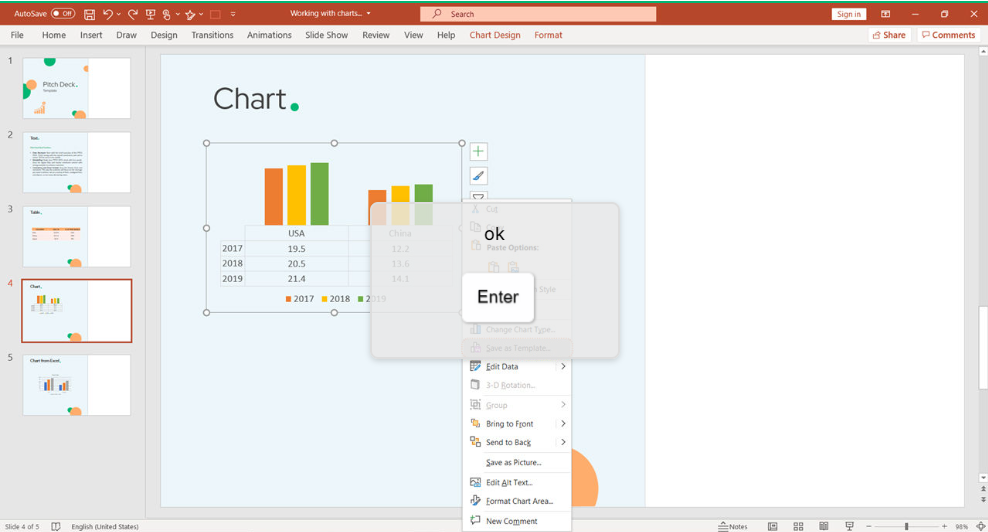The width and height of the screenshot is (988, 532).
Task: Click the spell check book icon
Action: [x=55, y=526]
